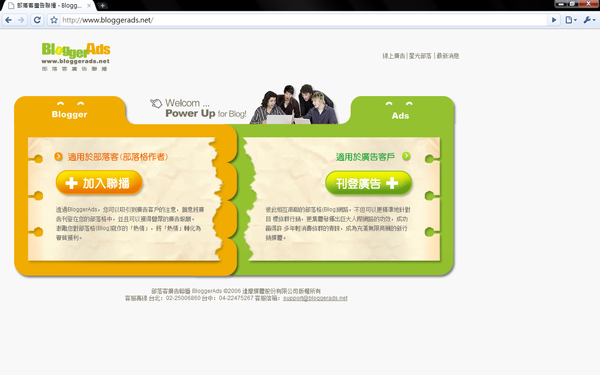Click the www.bloggerads.net text under the logo
The width and height of the screenshot is (600, 375).
[x=75, y=61]
